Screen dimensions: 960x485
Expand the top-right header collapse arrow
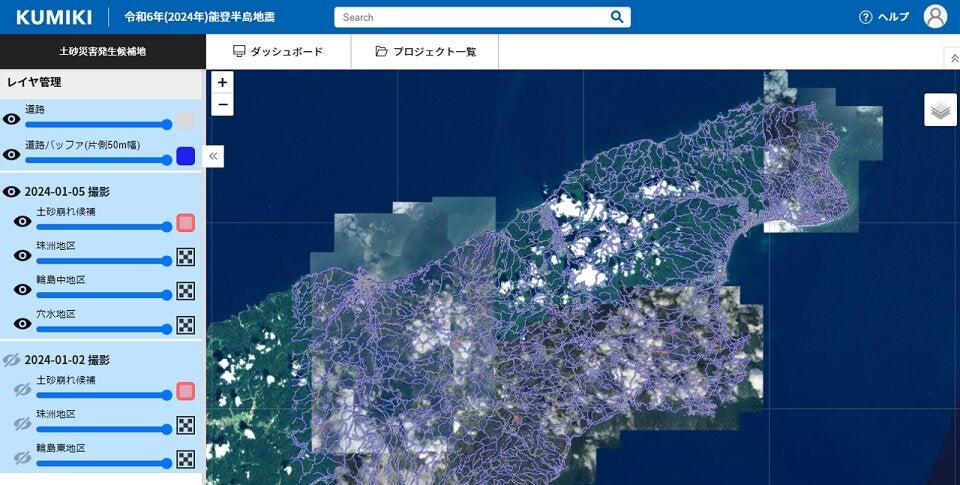953,59
